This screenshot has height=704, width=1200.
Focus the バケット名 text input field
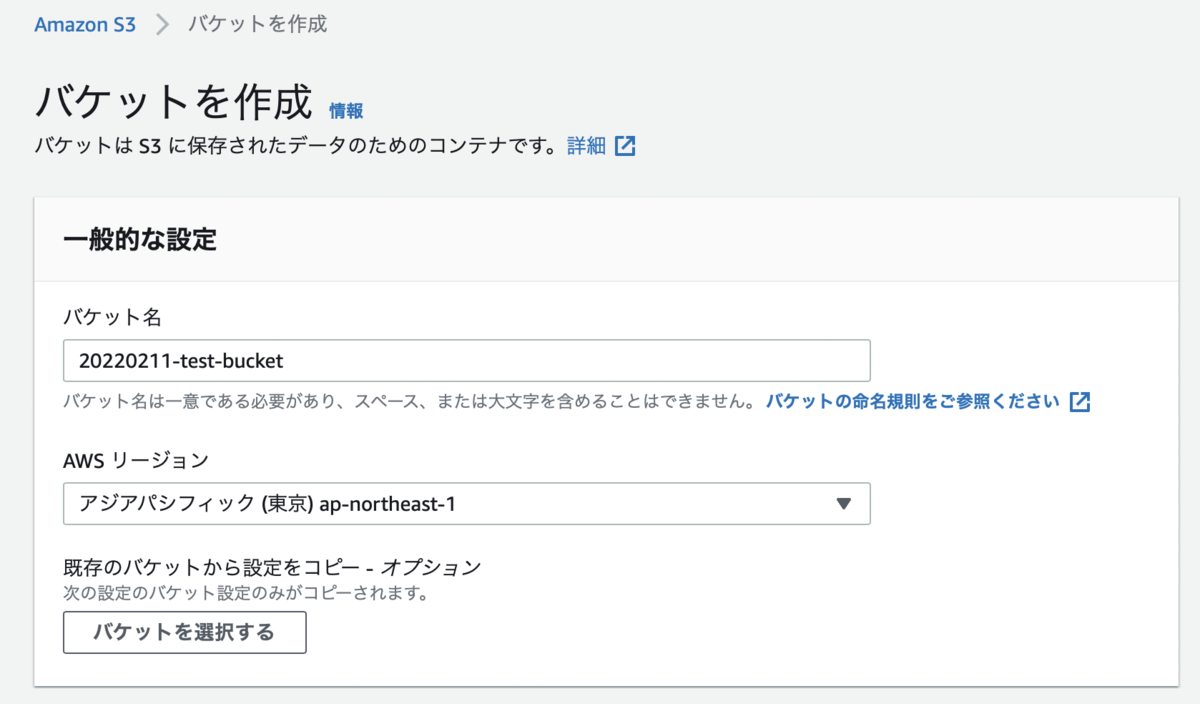tap(466, 361)
